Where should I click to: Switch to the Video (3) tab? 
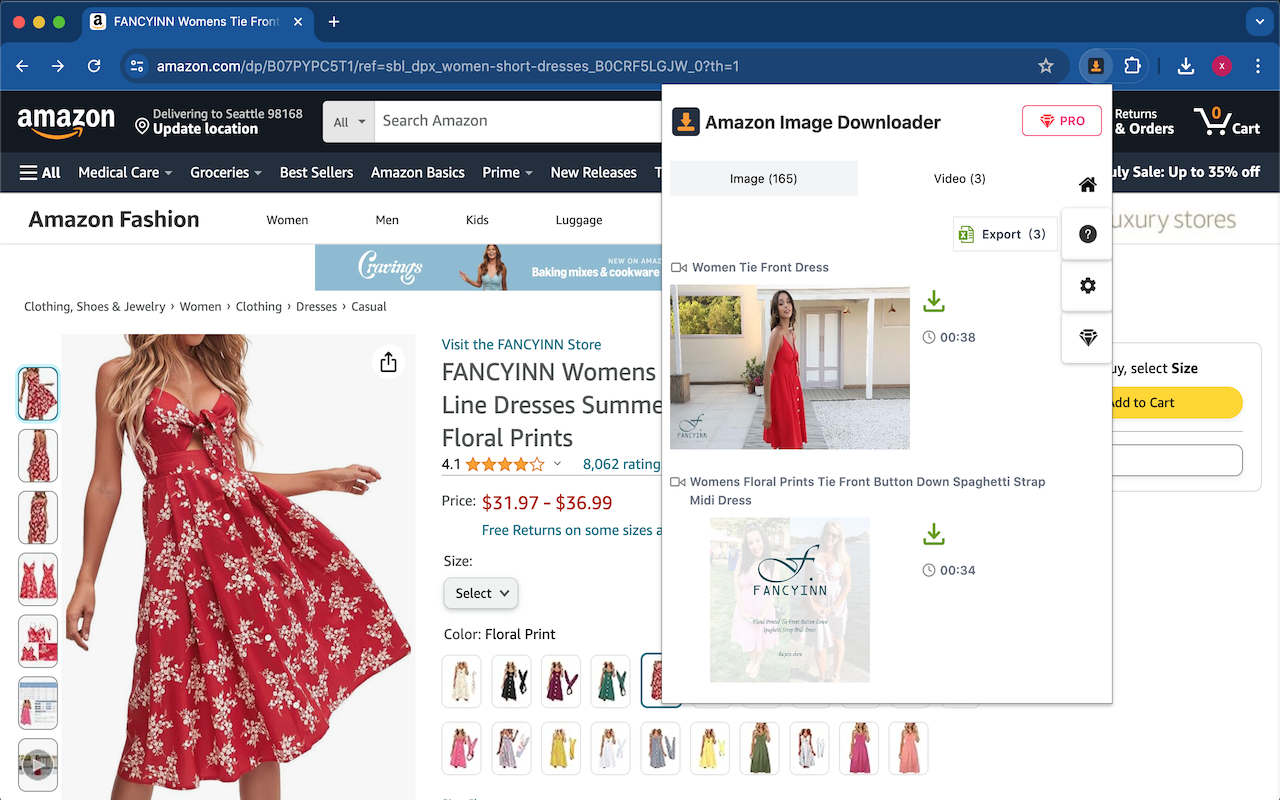(x=959, y=179)
